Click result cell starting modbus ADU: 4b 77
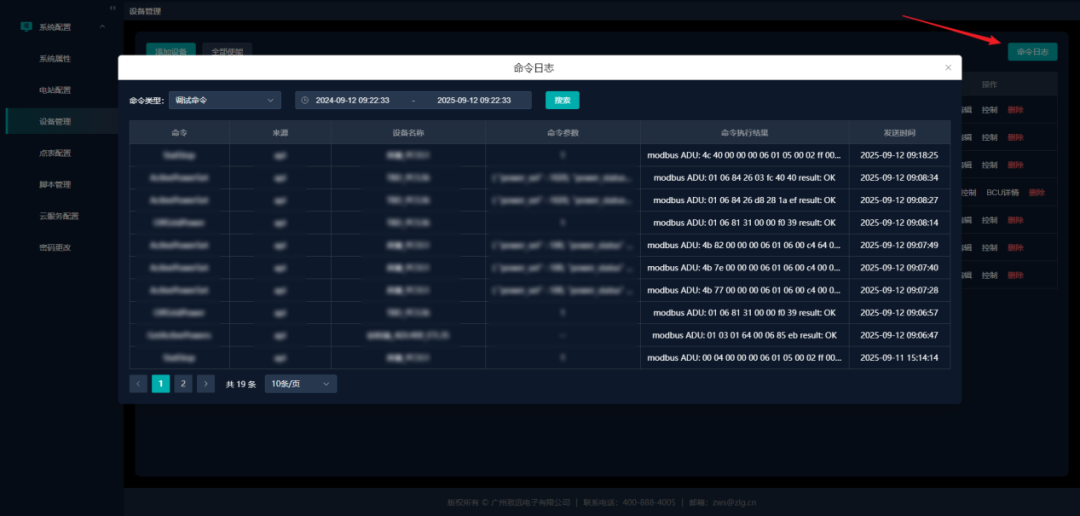This screenshot has width=1080, height=516. [745, 290]
